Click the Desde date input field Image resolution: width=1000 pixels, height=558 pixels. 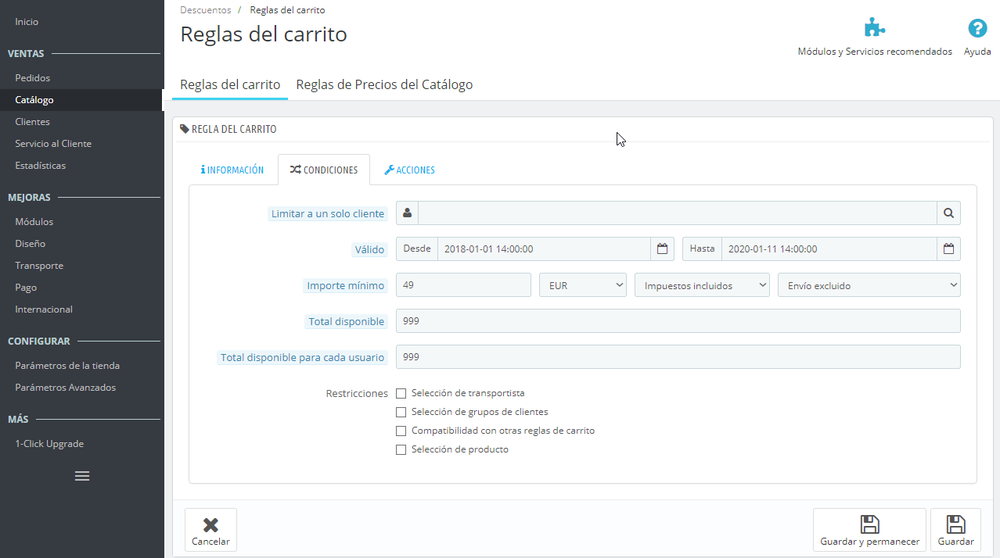tap(544, 249)
